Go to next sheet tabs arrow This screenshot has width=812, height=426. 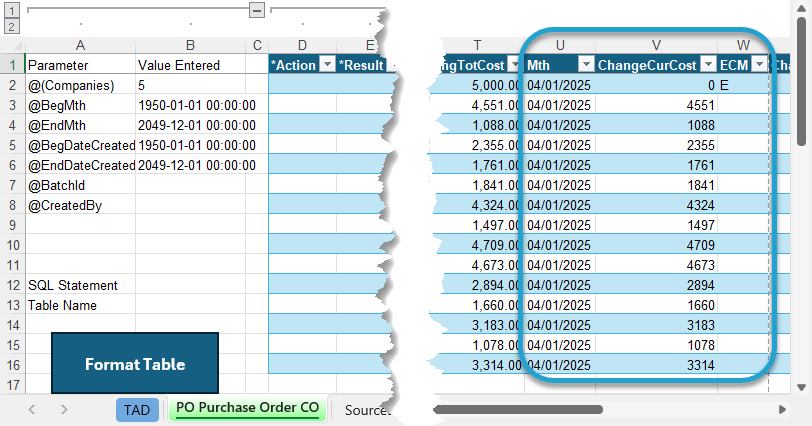tap(64, 409)
